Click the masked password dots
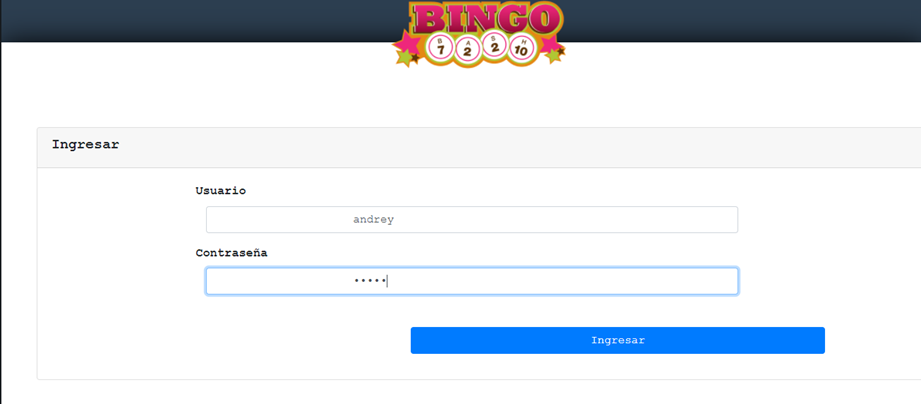Image resolution: width=921 pixels, height=404 pixels. (370, 281)
